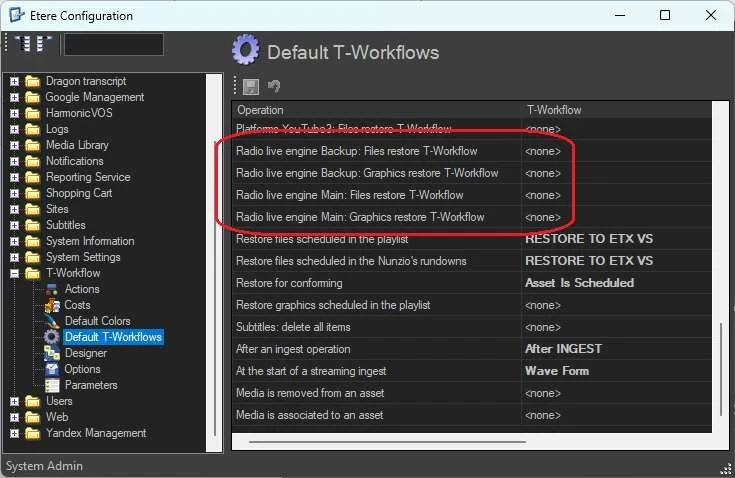Click the Parameters list icon

[x=52, y=385]
